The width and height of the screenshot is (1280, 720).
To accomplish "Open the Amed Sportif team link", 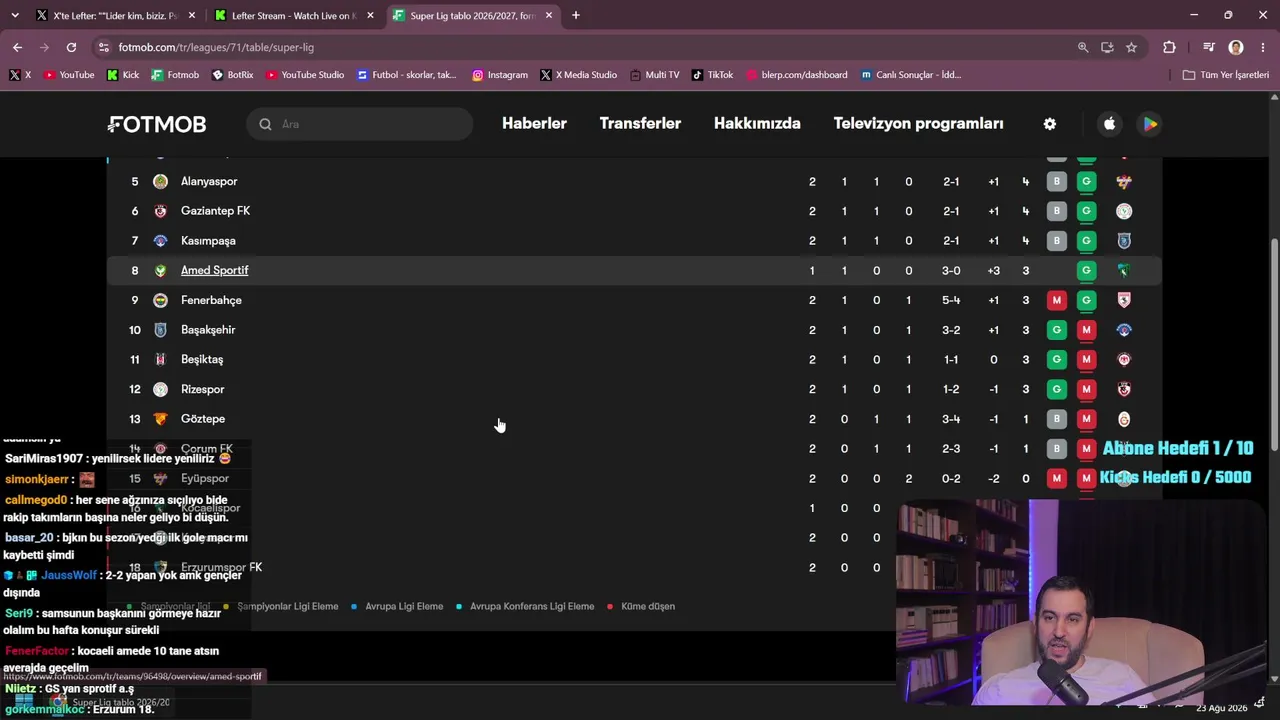I will click(x=214, y=270).
